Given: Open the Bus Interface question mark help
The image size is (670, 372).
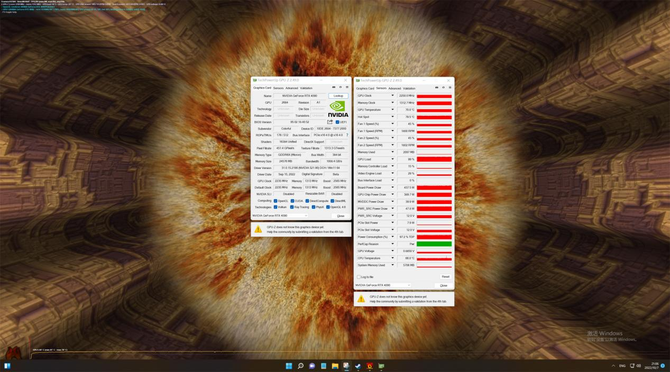Looking at the screenshot, I should pyautogui.click(x=347, y=135).
